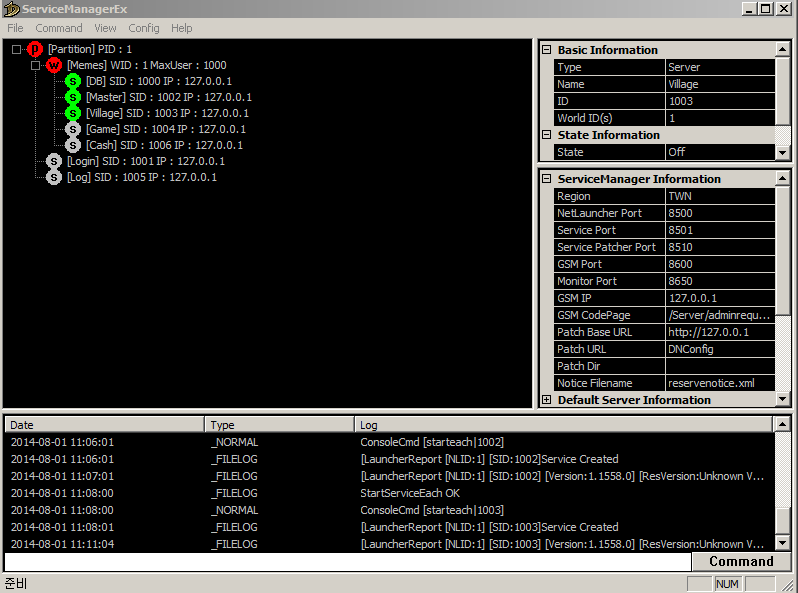Screen dimensions: 798x593
Task: Click the gray Cash service icon
Action: (x=73, y=145)
